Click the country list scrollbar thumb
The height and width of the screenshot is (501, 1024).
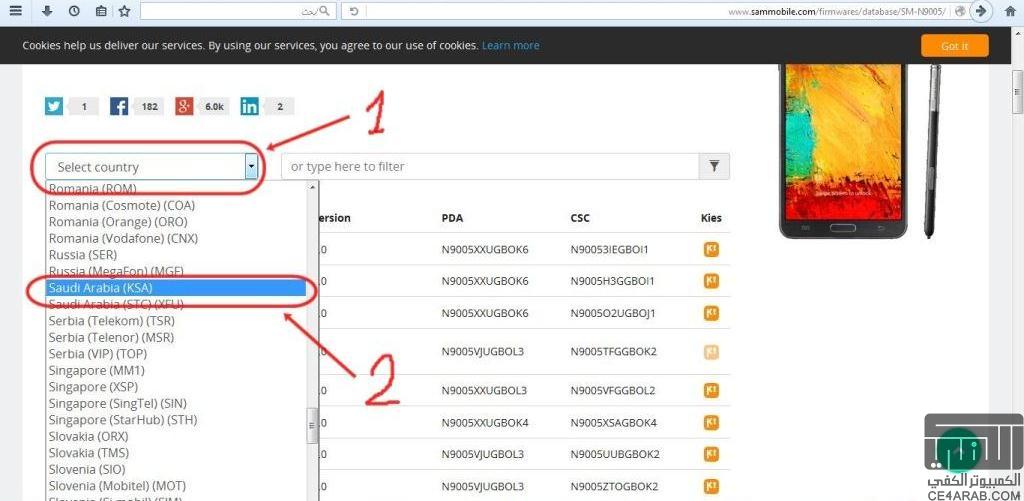coord(313,426)
